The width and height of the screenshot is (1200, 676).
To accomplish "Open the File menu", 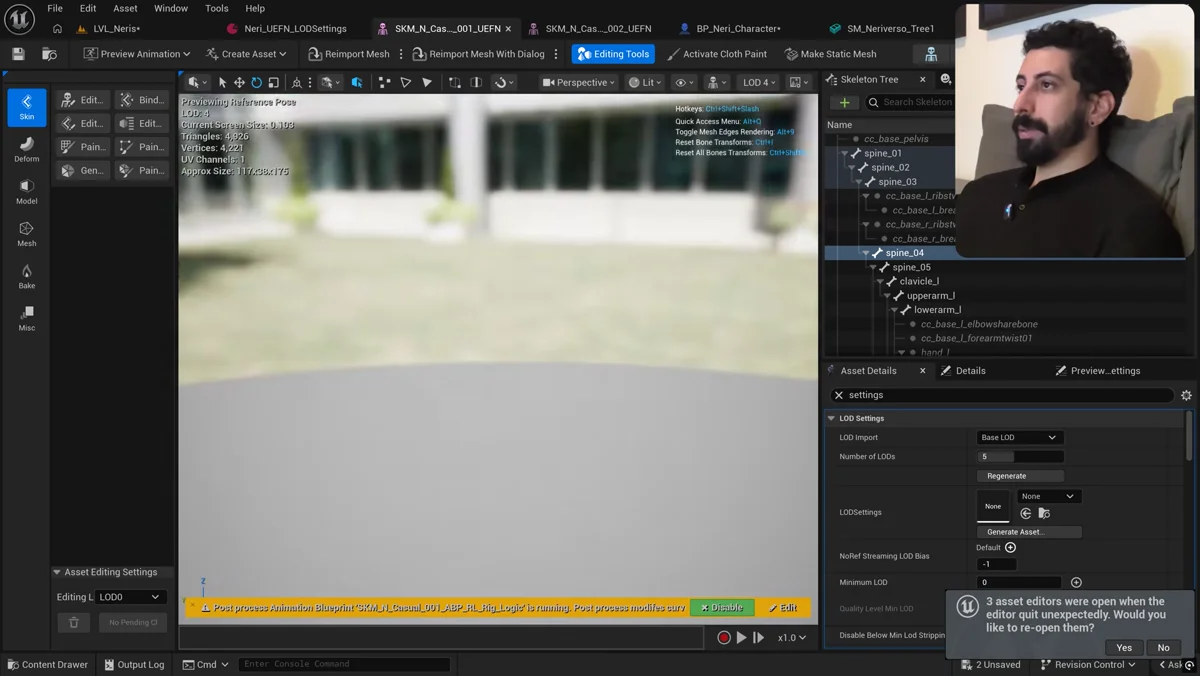I will coord(55,8).
